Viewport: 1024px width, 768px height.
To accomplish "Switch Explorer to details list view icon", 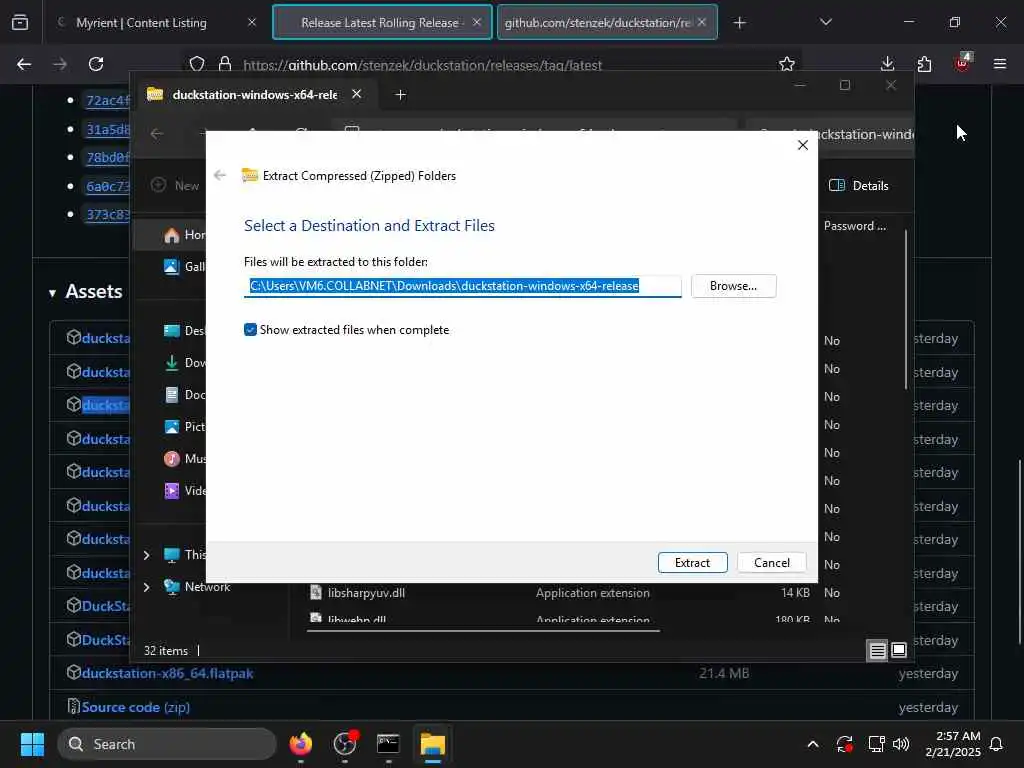I will 877,650.
